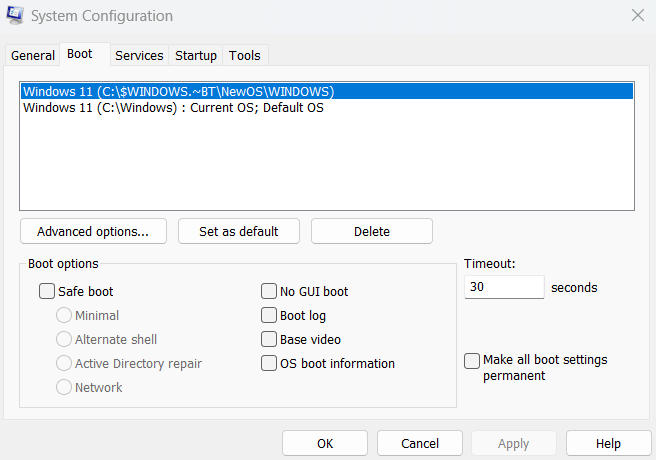The width and height of the screenshot is (656, 460).
Task: Click the Apply button
Action: 514,443
